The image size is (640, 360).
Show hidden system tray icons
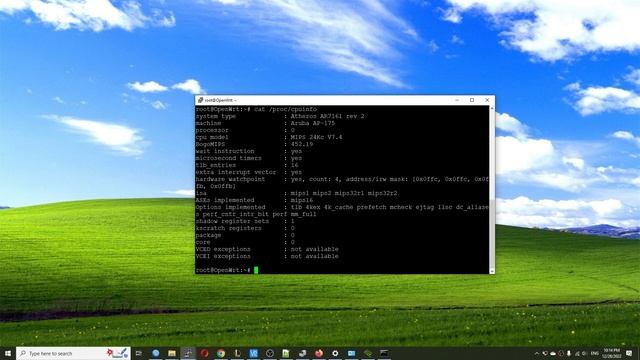[x=537, y=353]
